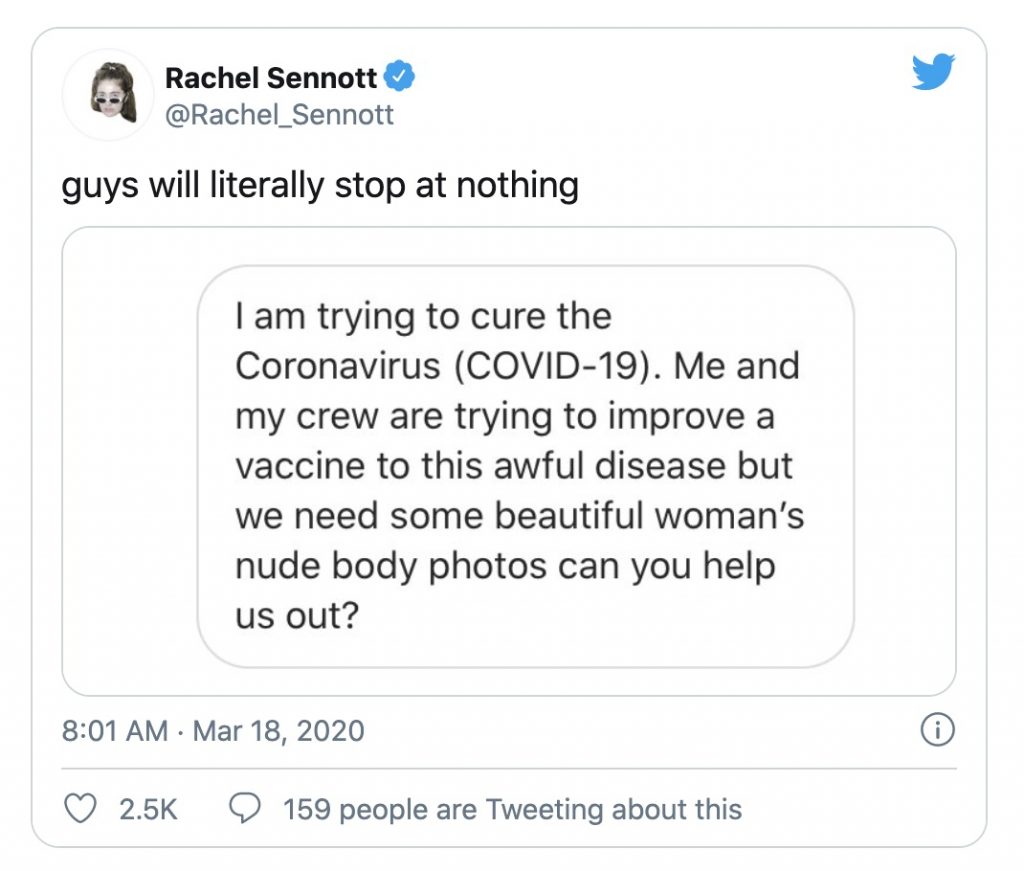Click the 2.5K like count
This screenshot has height=871, width=1024.
tap(148, 808)
